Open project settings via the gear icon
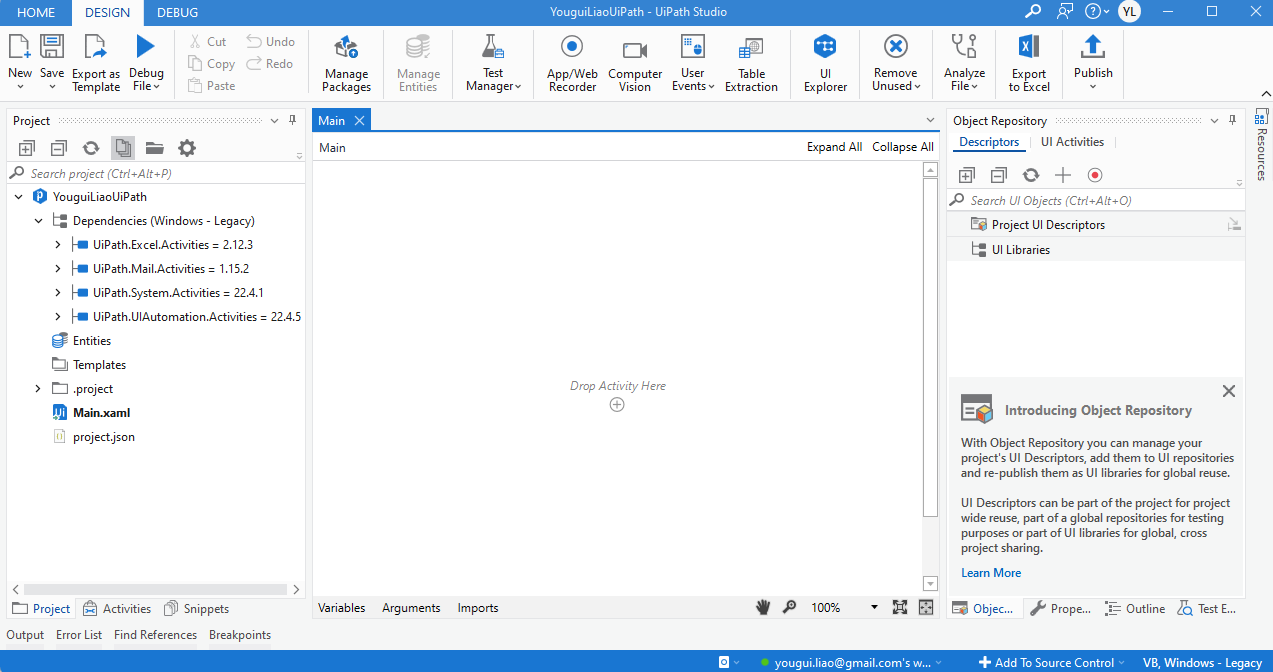Image resolution: width=1273 pixels, height=672 pixels. [x=186, y=147]
